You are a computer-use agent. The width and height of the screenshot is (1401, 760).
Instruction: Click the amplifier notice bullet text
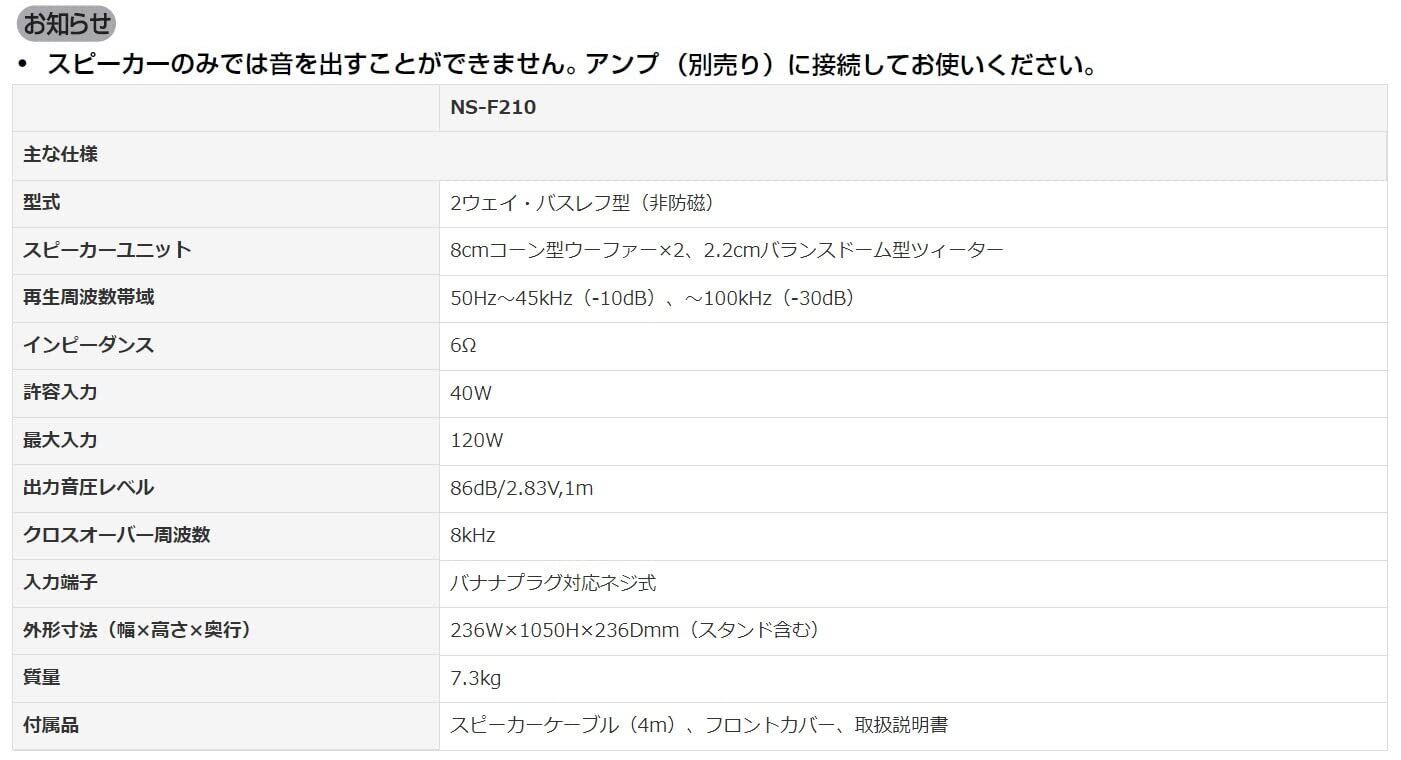(x=572, y=66)
